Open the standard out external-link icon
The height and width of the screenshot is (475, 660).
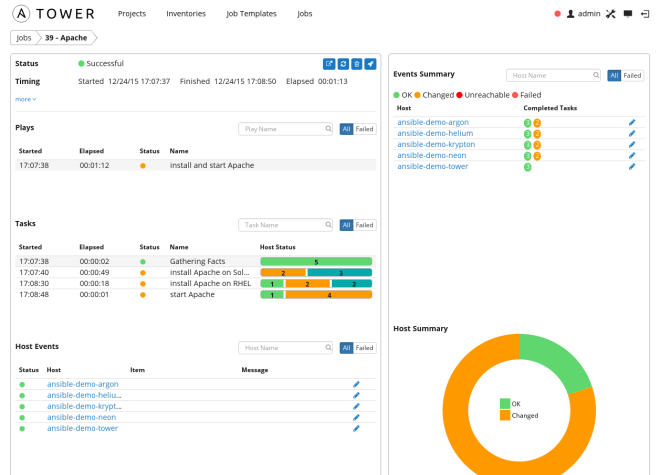coord(329,64)
